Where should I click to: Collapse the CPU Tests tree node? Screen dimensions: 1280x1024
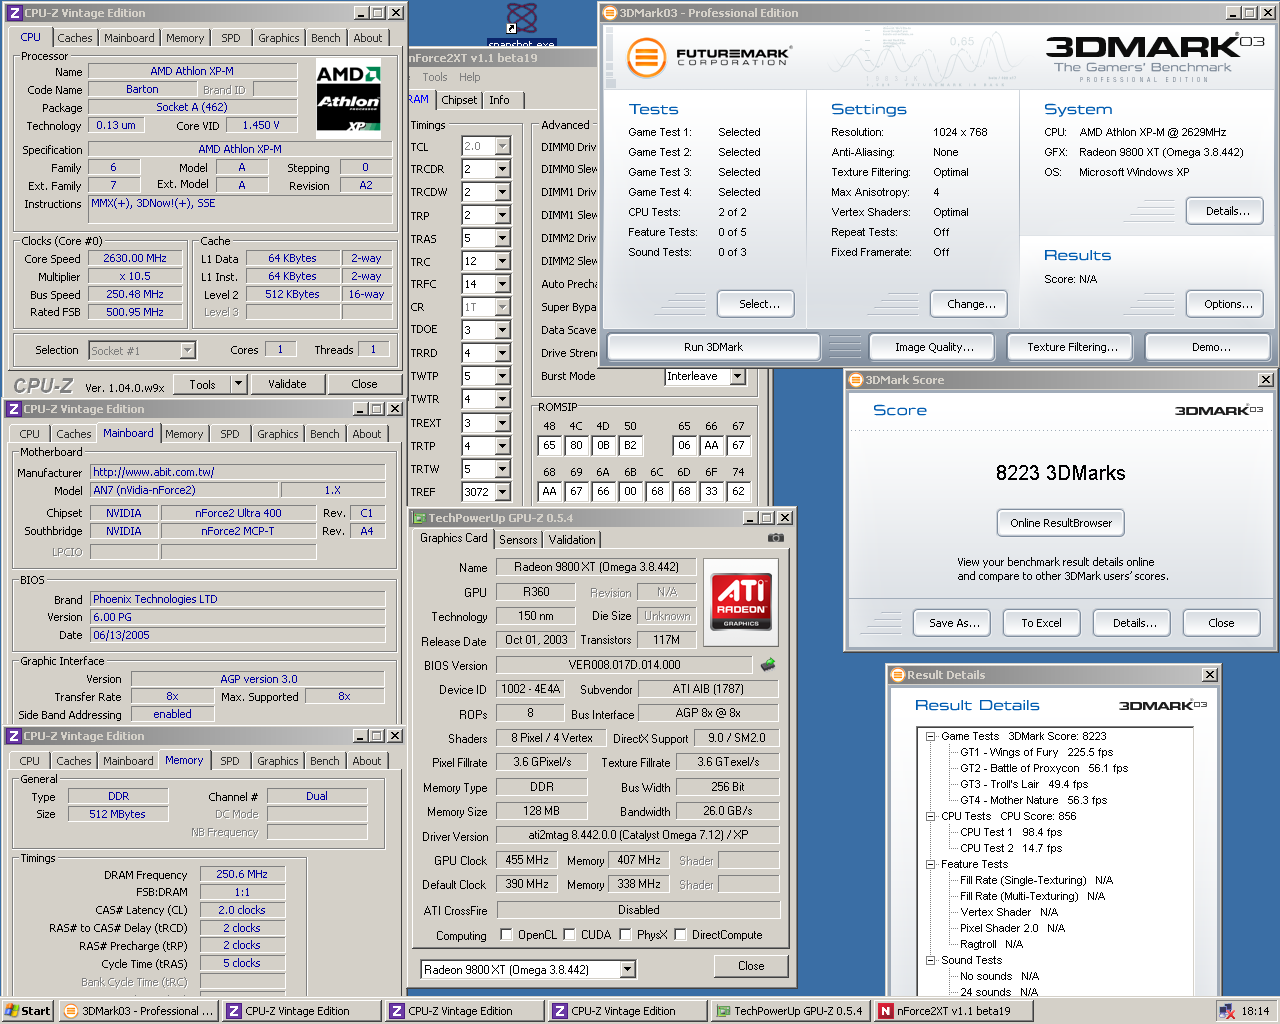click(930, 816)
